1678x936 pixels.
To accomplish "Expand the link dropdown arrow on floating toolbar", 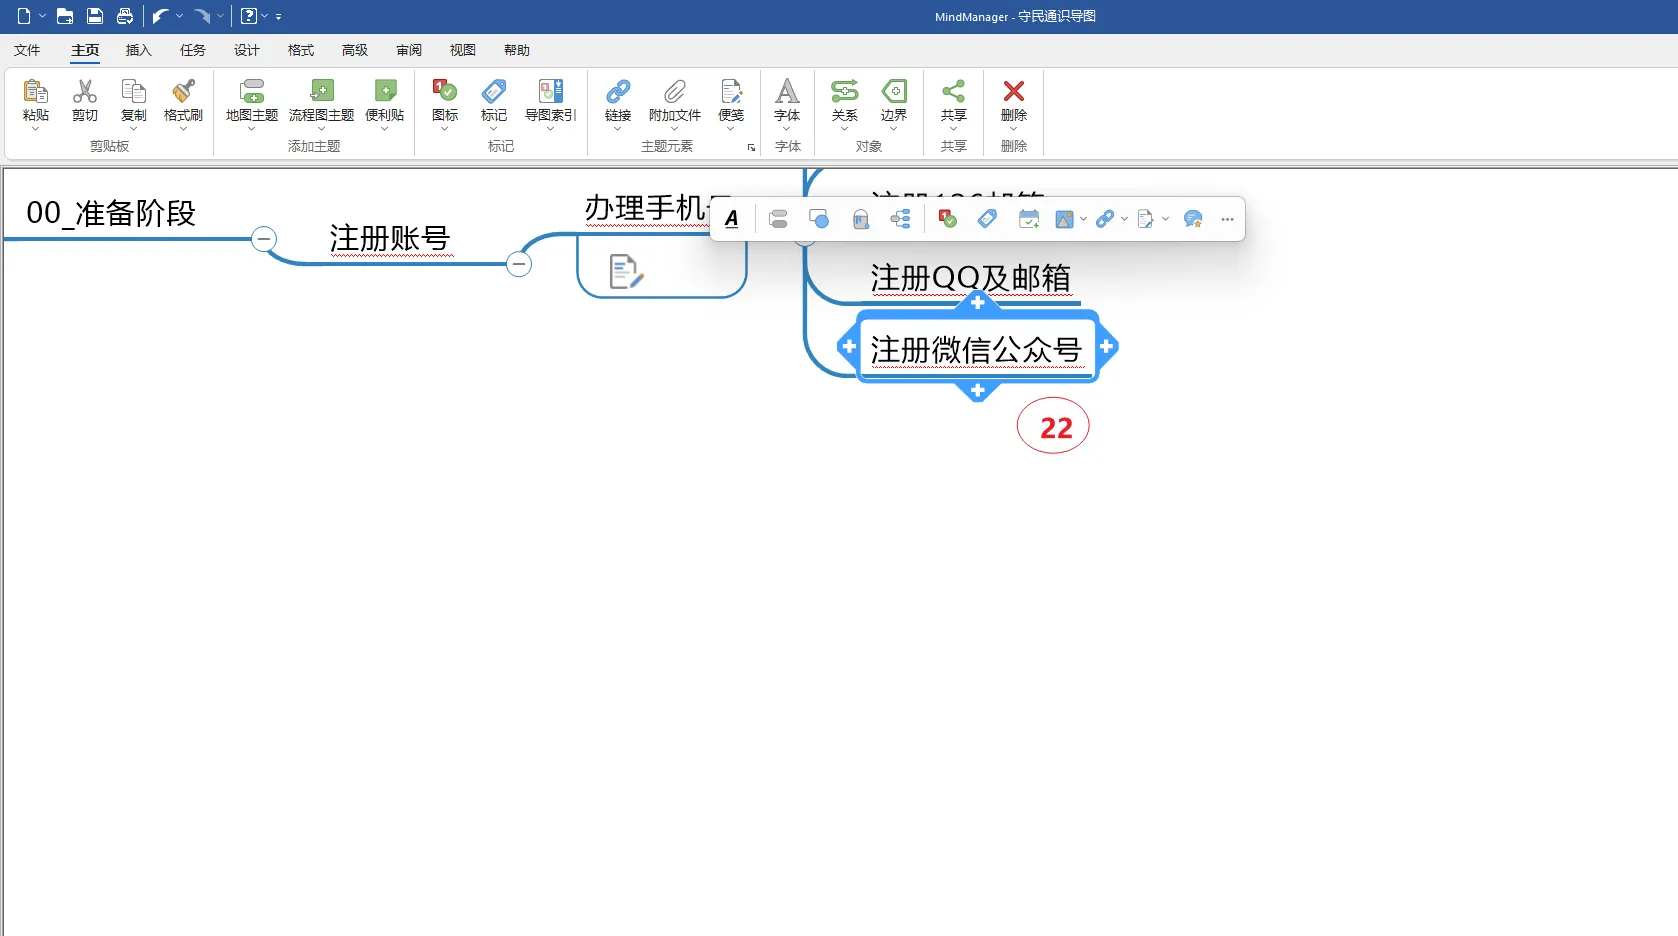I will pos(1125,219).
